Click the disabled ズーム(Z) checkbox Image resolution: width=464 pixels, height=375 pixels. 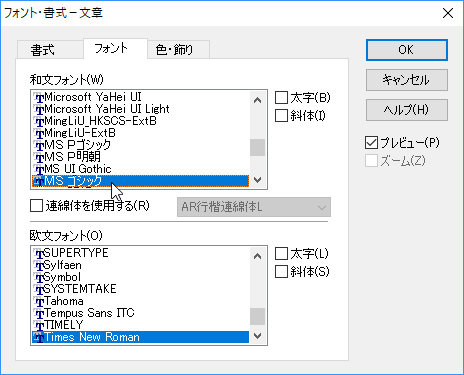tap(371, 161)
